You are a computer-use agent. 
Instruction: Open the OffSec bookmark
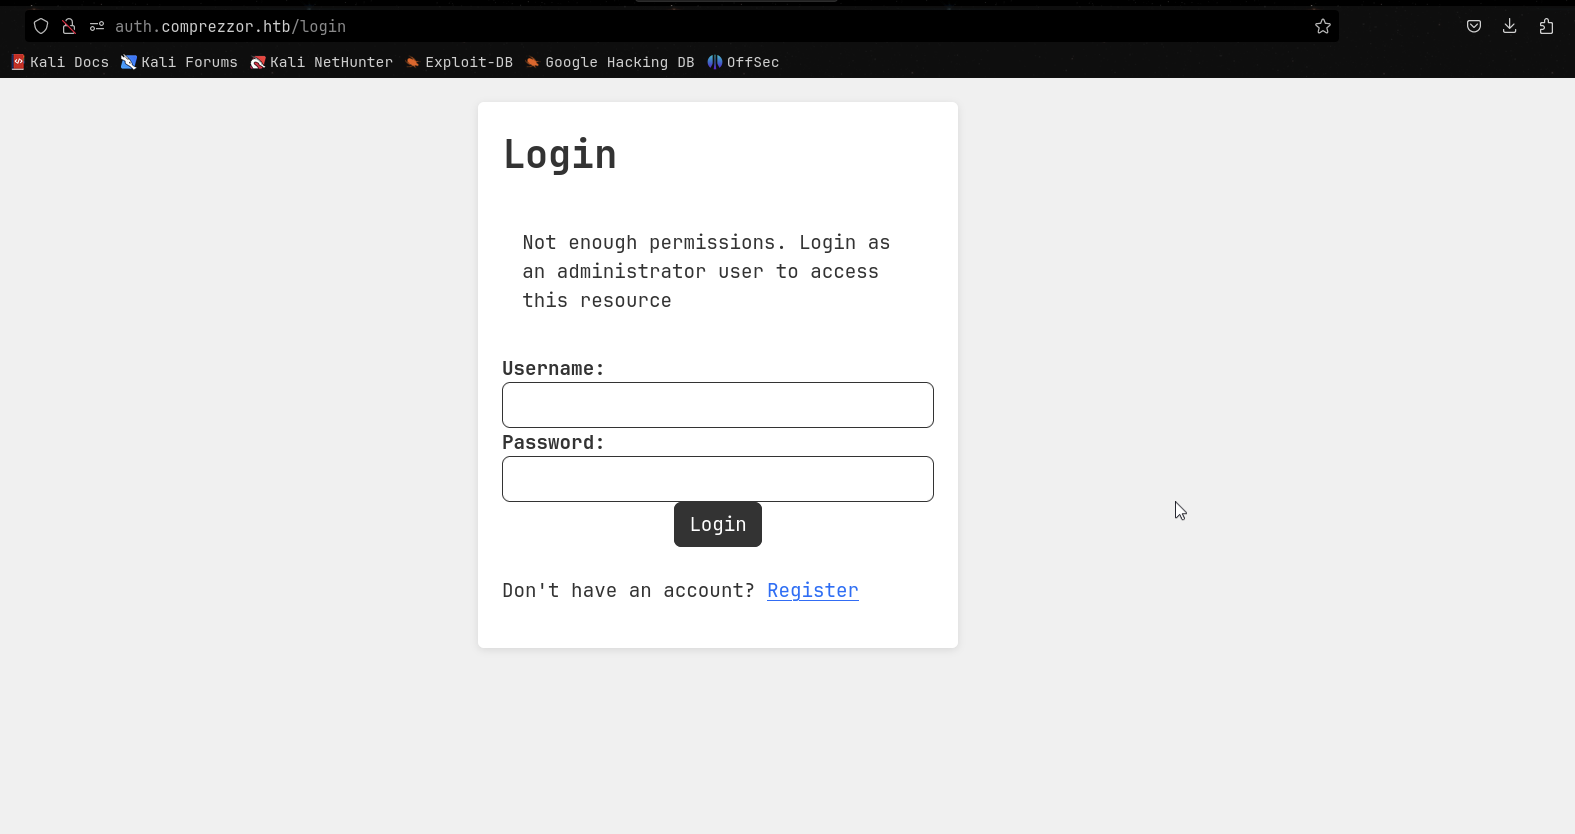click(x=743, y=62)
